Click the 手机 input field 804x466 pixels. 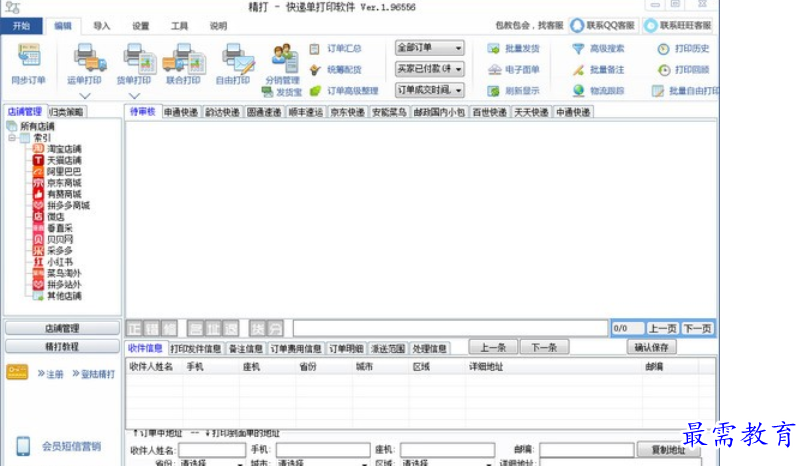point(323,450)
